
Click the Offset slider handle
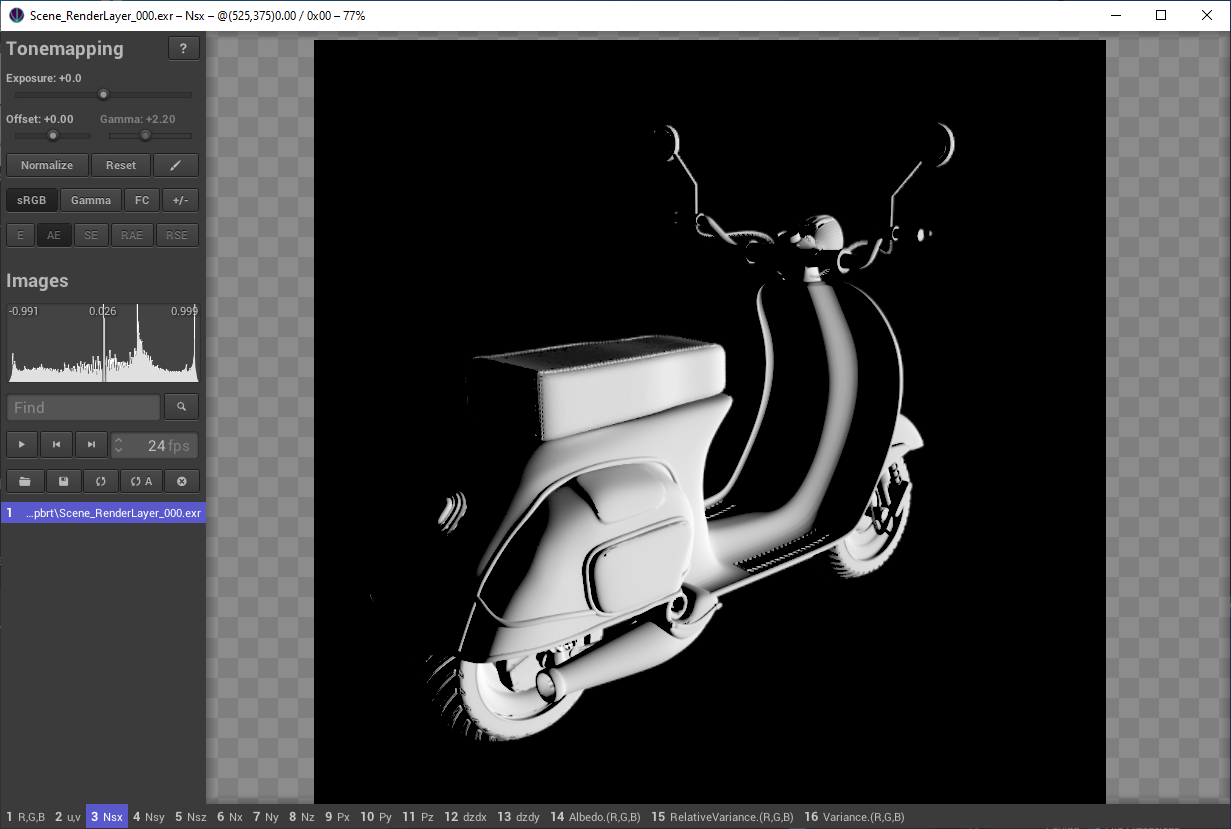[53, 135]
